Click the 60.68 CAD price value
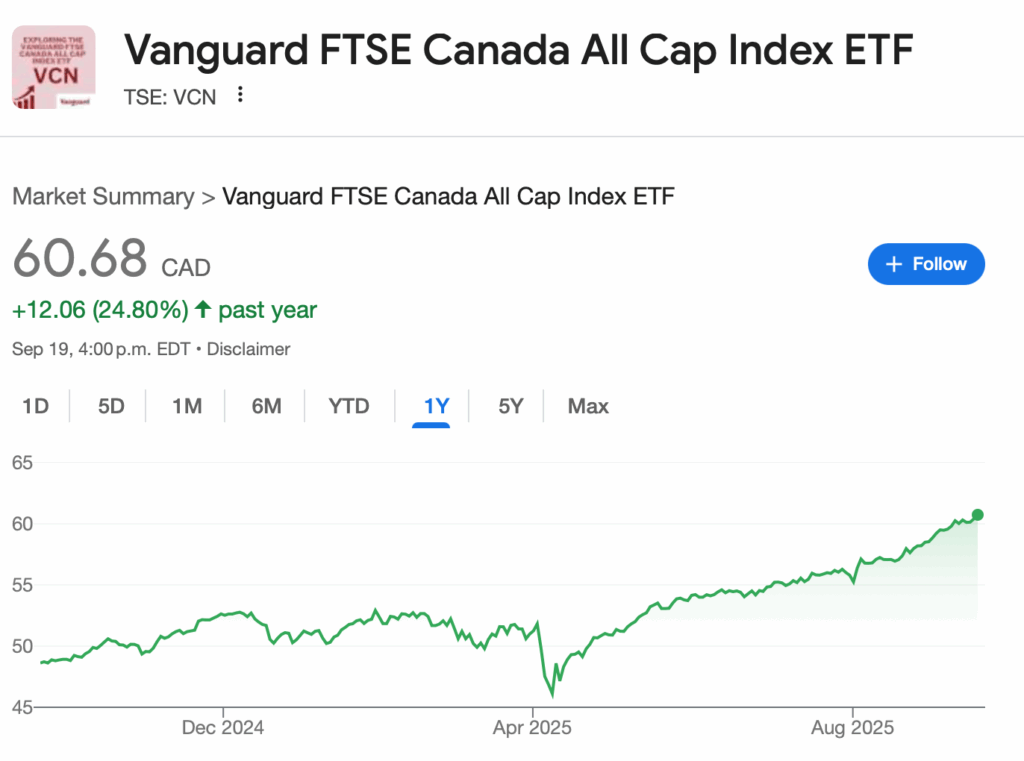The height and width of the screenshot is (761, 1024). pos(80,259)
